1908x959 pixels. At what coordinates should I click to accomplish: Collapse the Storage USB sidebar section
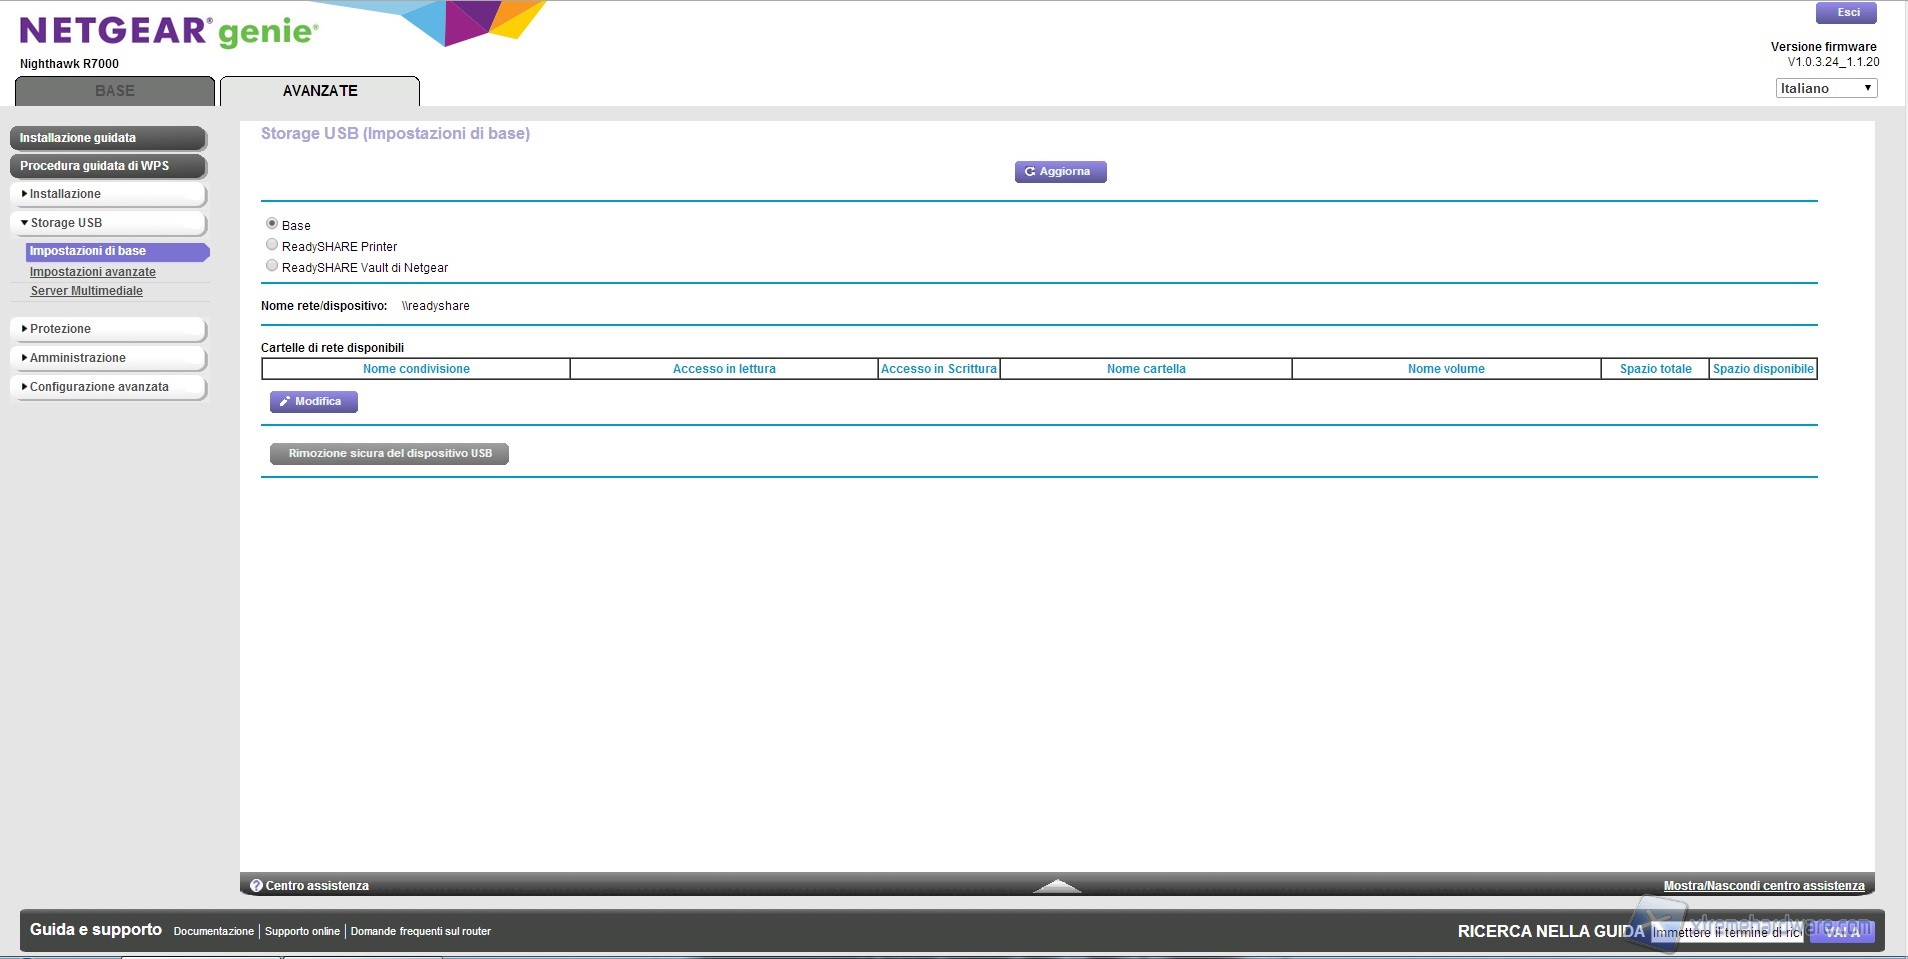(108, 223)
